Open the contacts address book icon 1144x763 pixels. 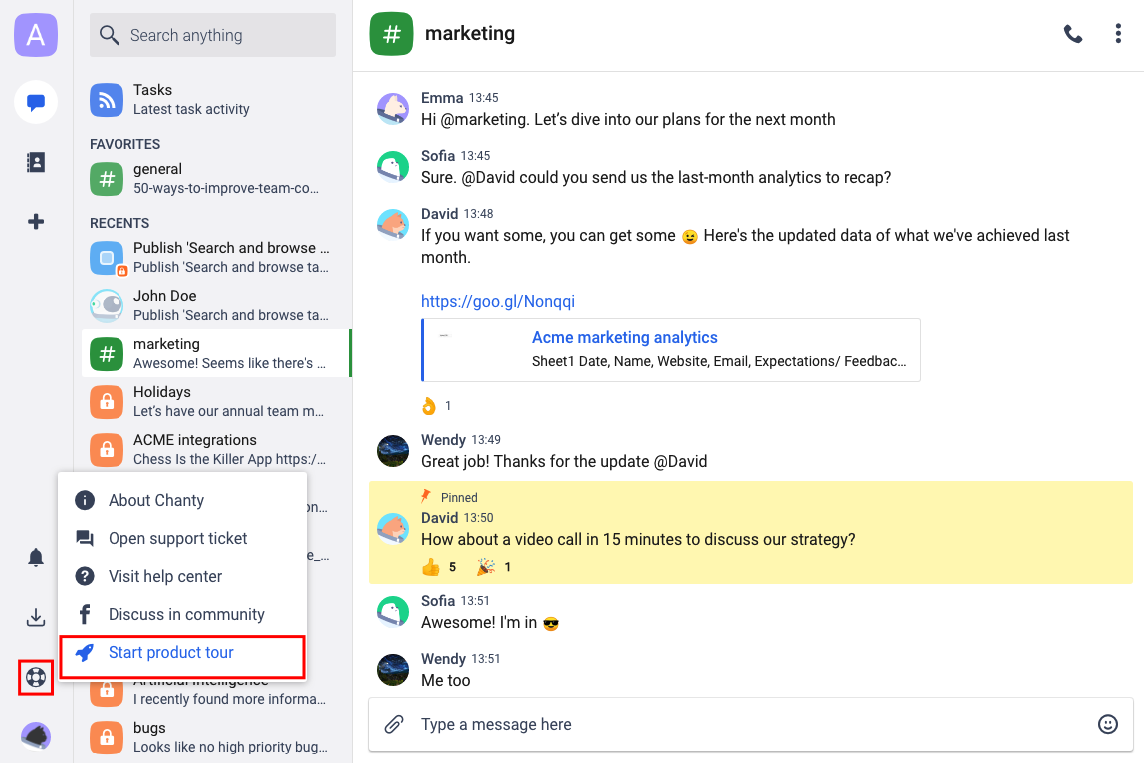[x=36, y=162]
